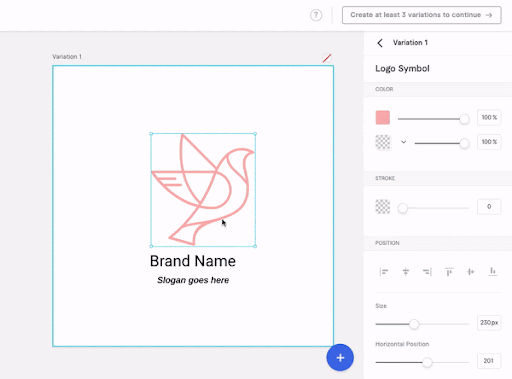Click the help question mark icon
Viewport: 512px width, 379px height.
[x=316, y=15]
